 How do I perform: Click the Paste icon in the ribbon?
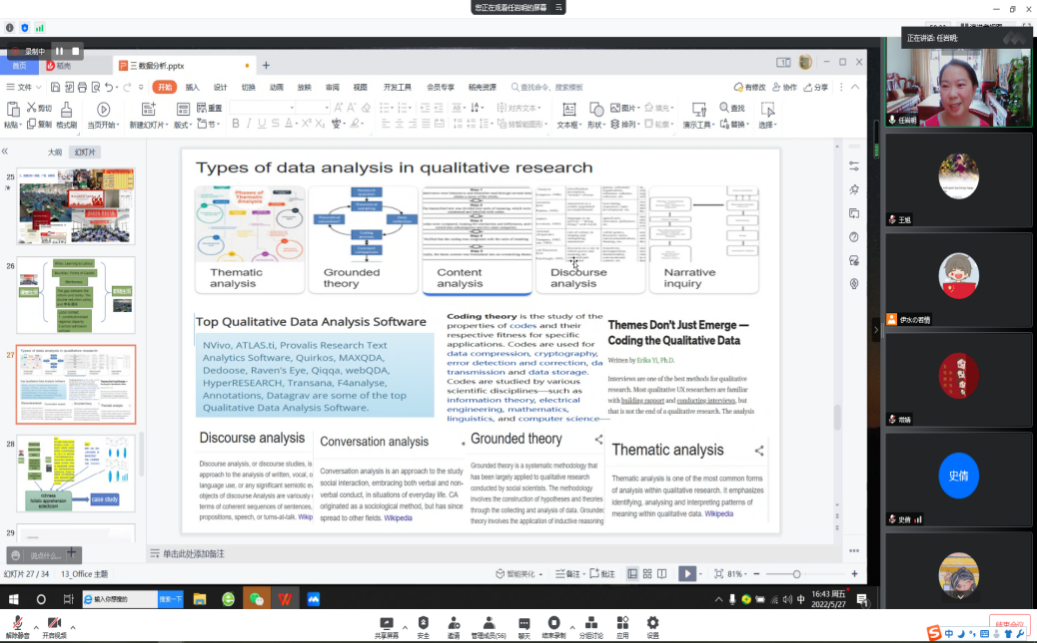(13, 109)
